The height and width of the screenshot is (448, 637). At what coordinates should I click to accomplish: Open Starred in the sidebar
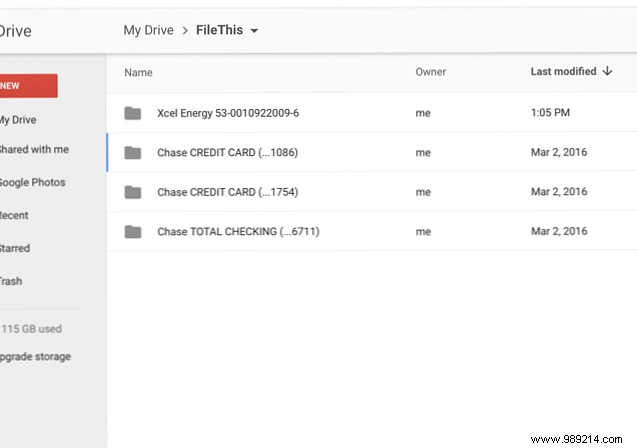point(15,248)
